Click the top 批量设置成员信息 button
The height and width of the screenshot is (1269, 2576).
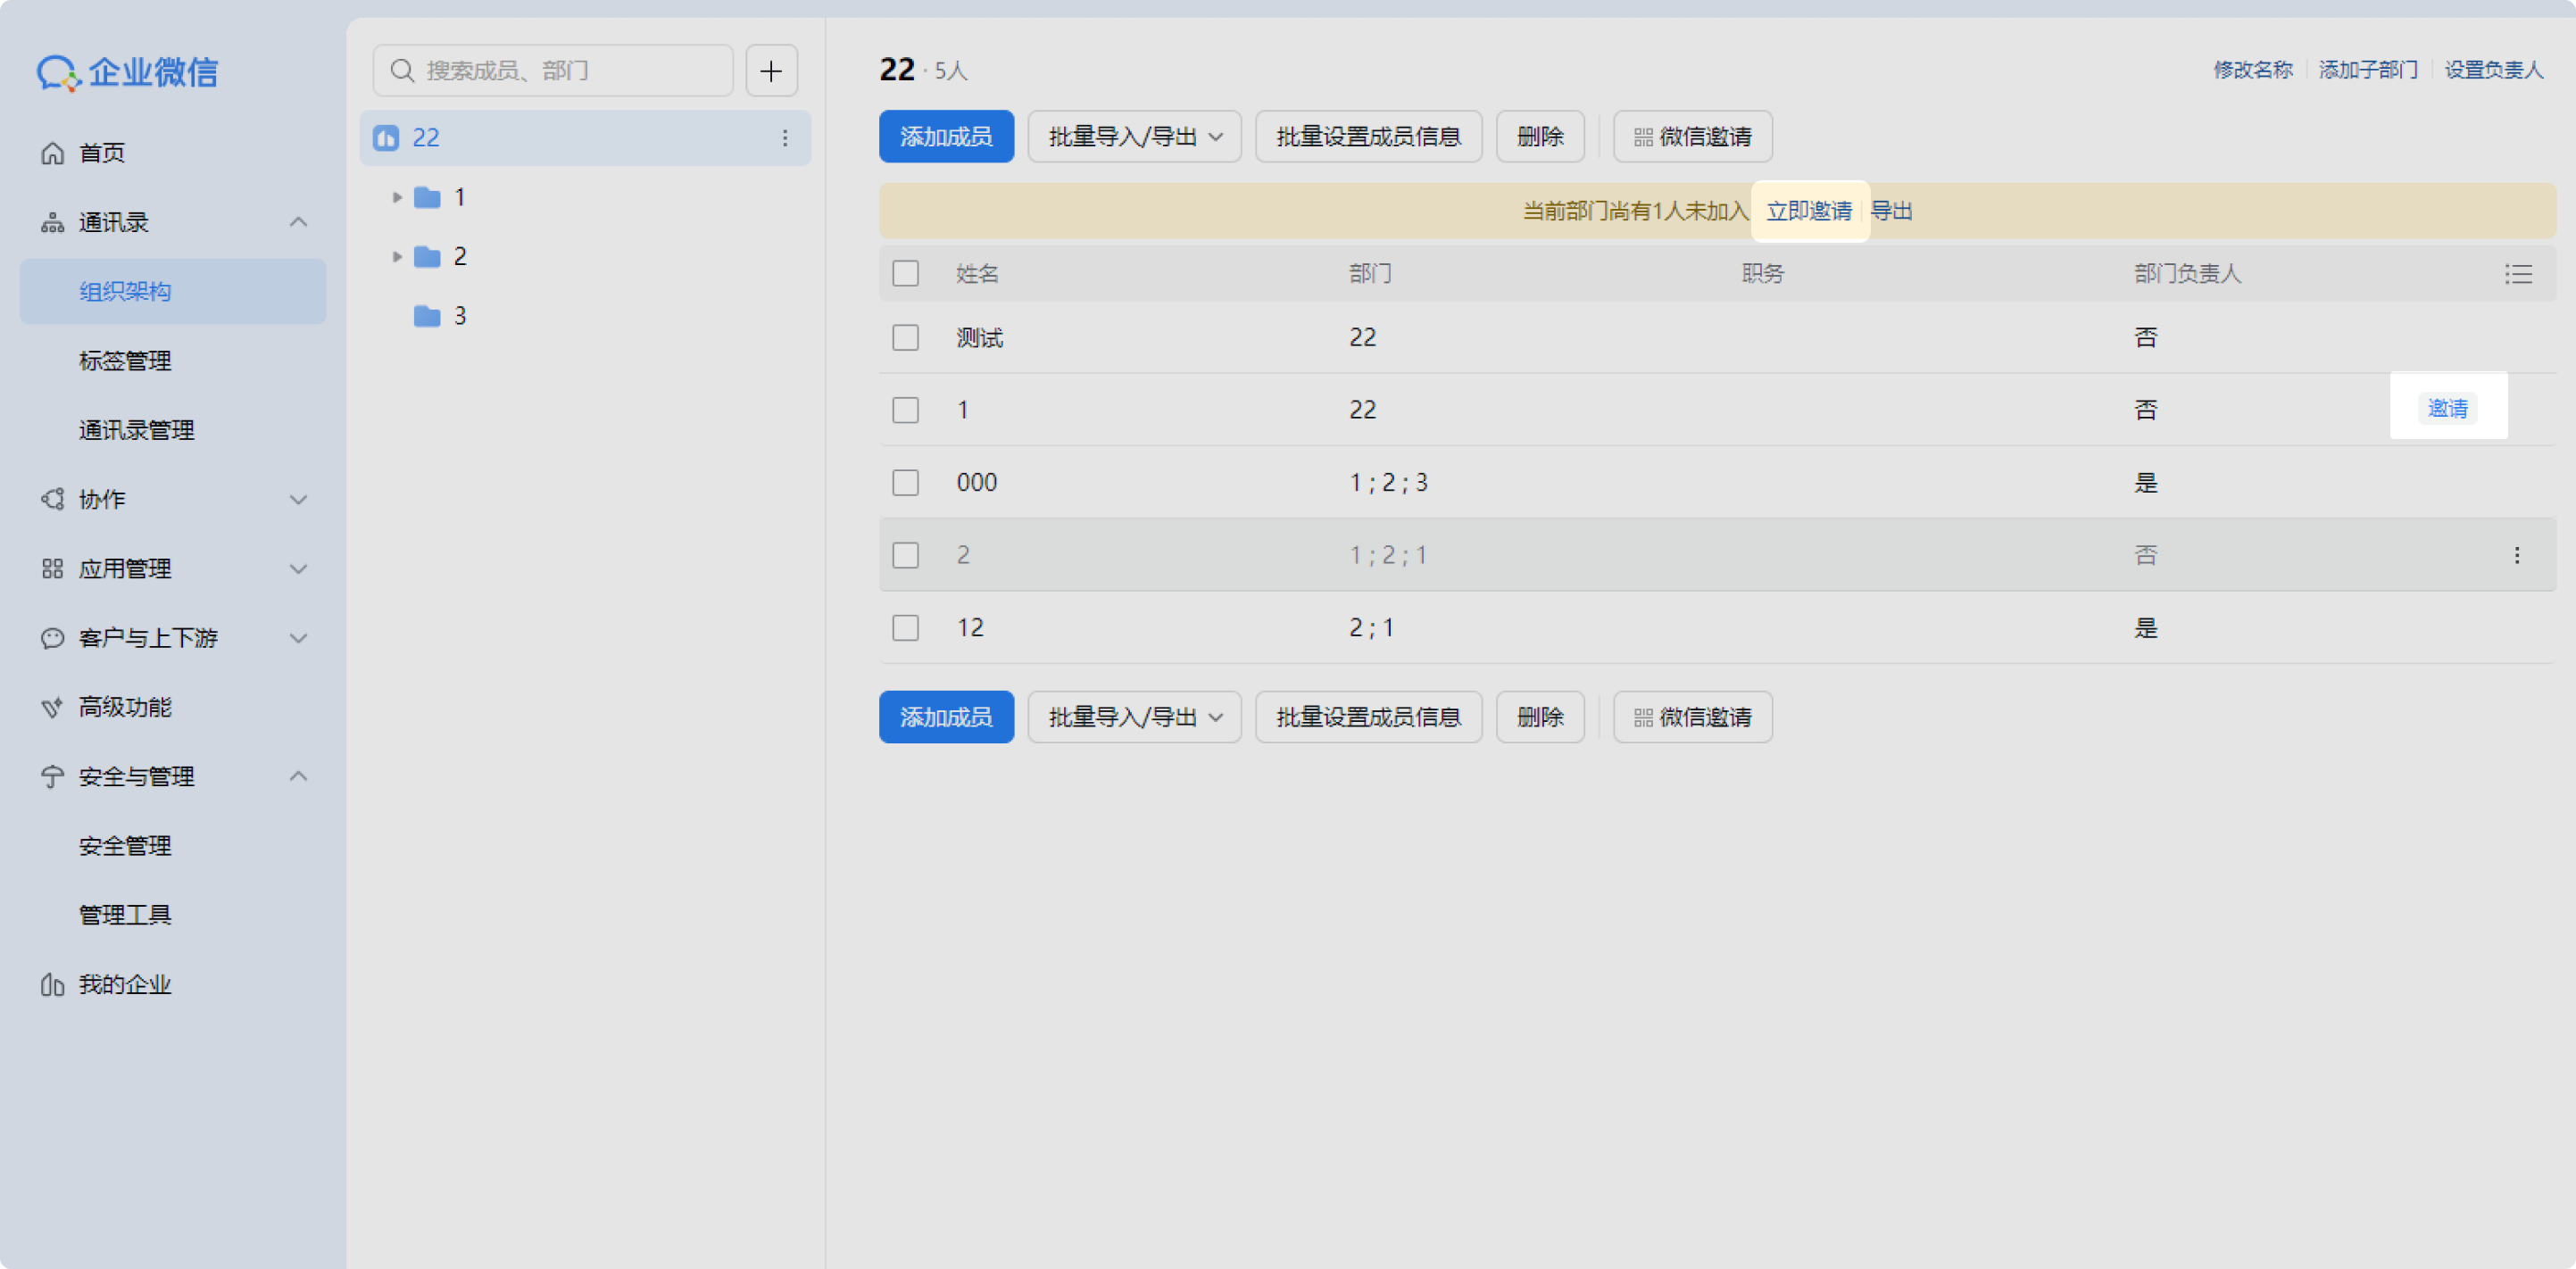[1368, 136]
